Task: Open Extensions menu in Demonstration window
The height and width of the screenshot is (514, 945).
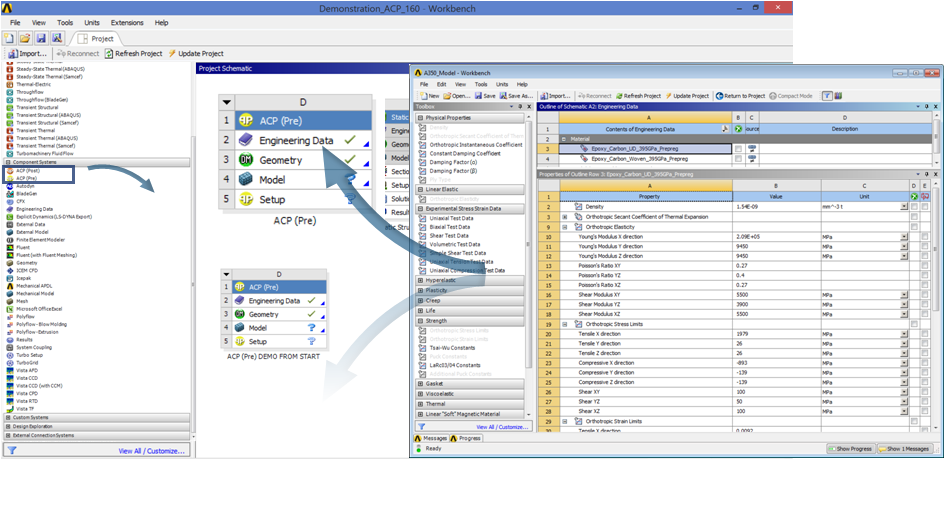Action: click(x=127, y=22)
